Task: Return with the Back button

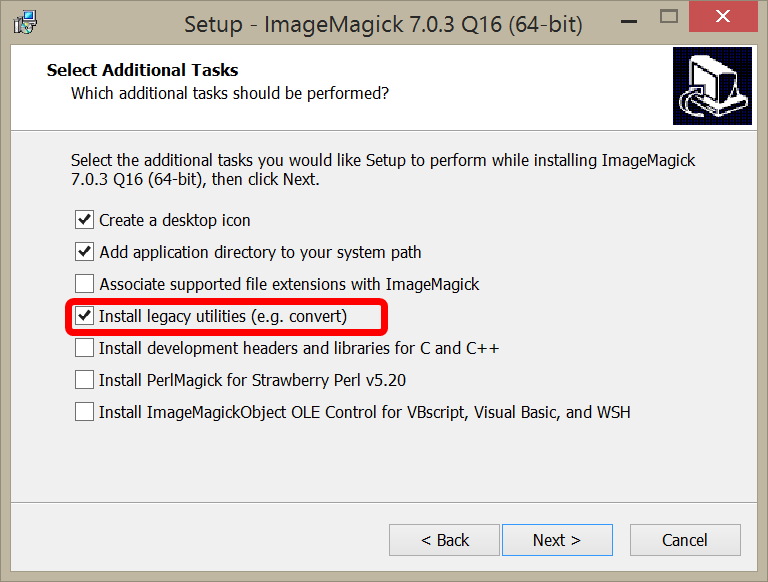Action: [x=444, y=540]
